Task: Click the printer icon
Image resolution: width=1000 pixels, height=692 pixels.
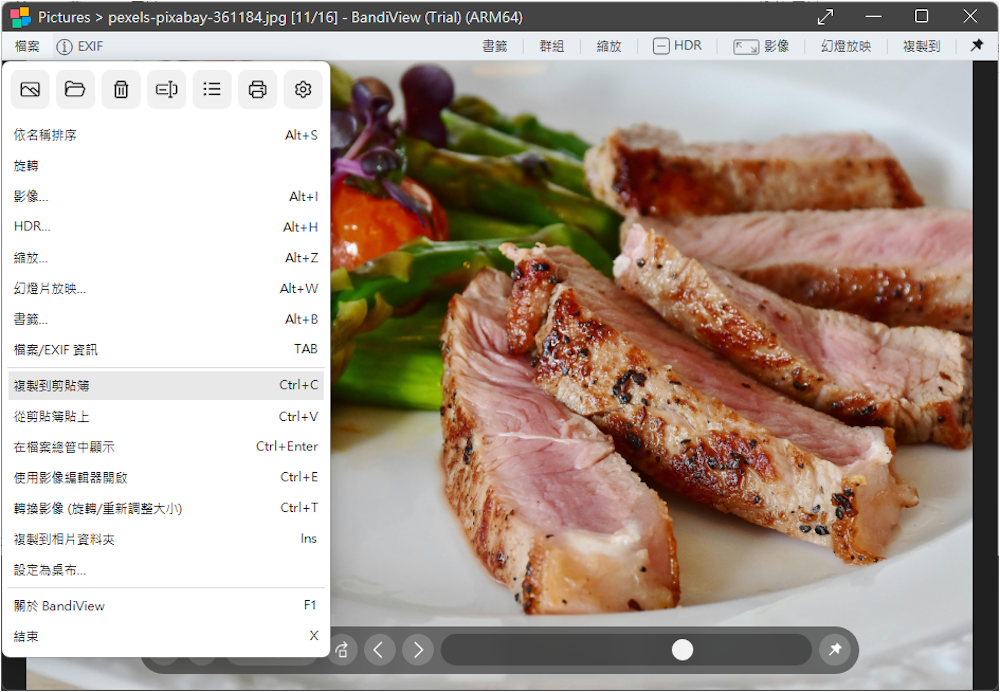Action: 257,90
